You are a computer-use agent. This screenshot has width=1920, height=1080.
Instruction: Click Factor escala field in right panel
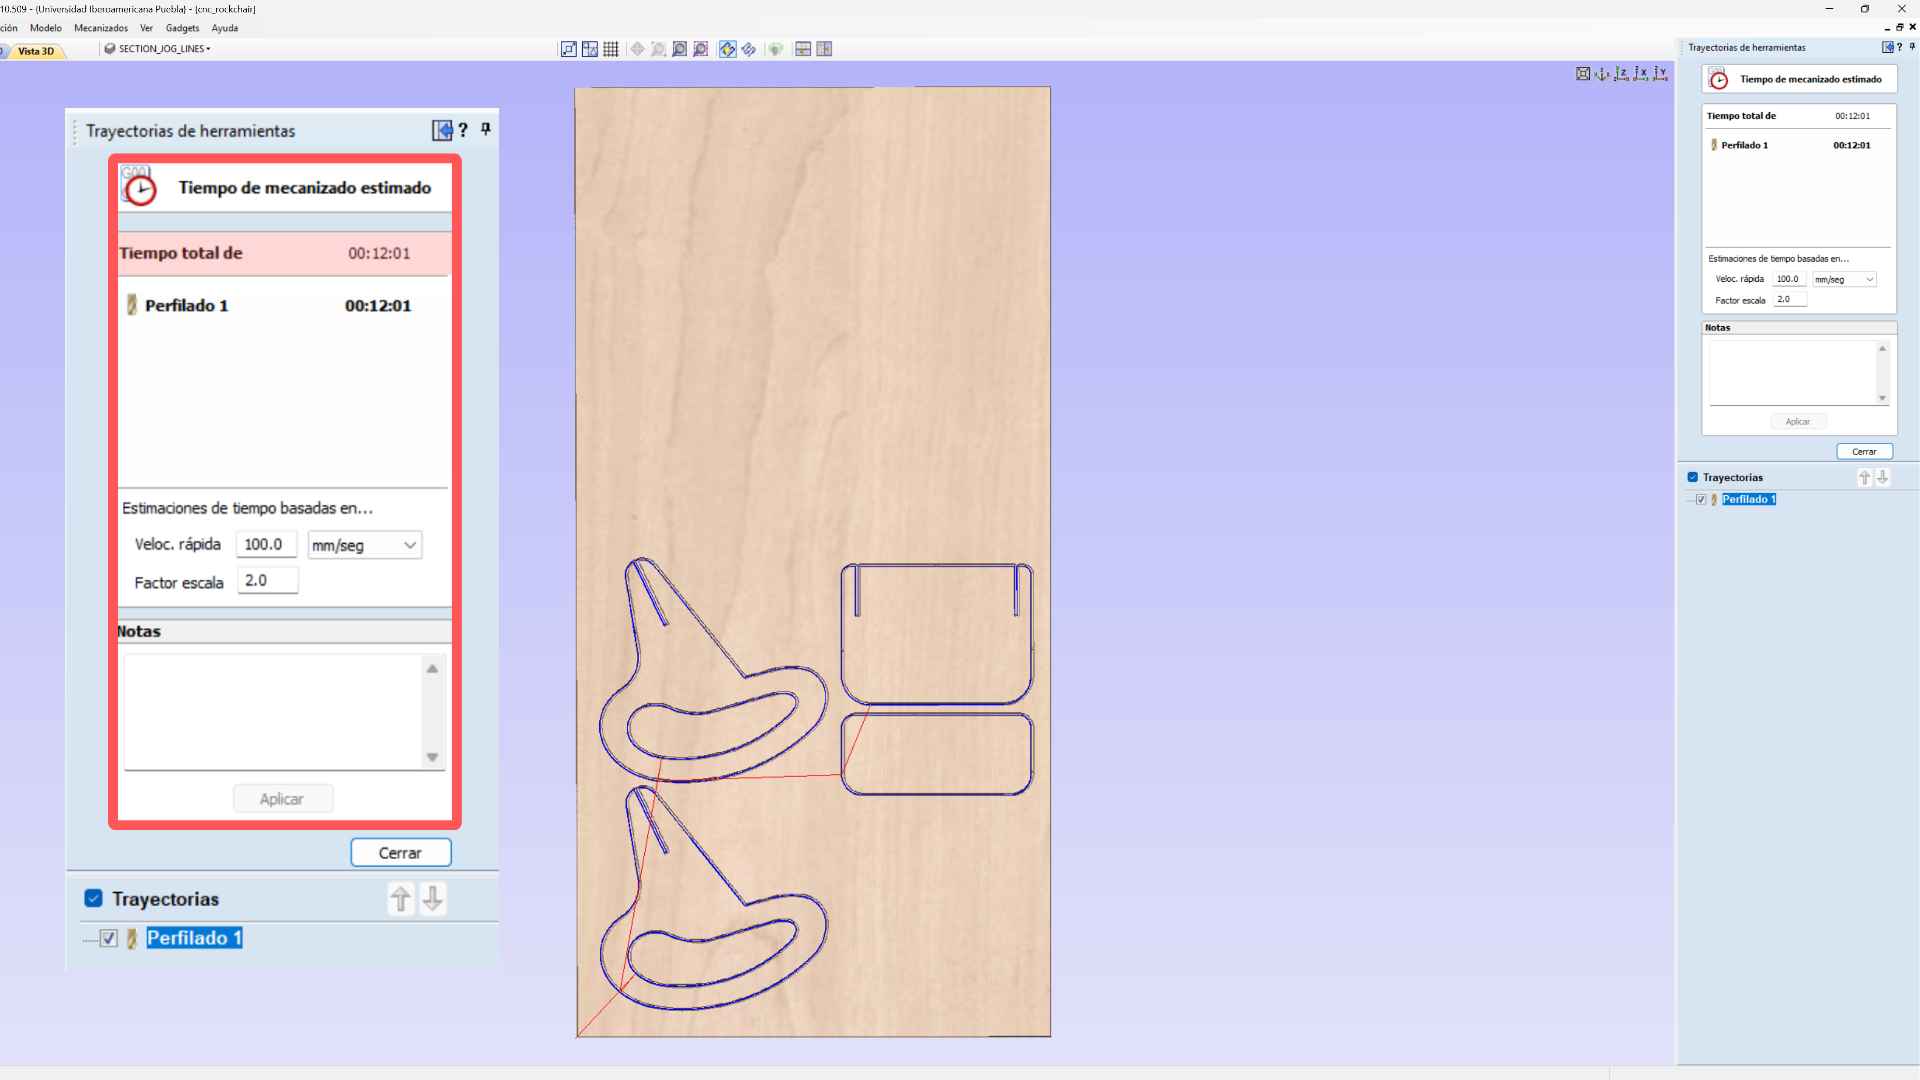(1789, 300)
